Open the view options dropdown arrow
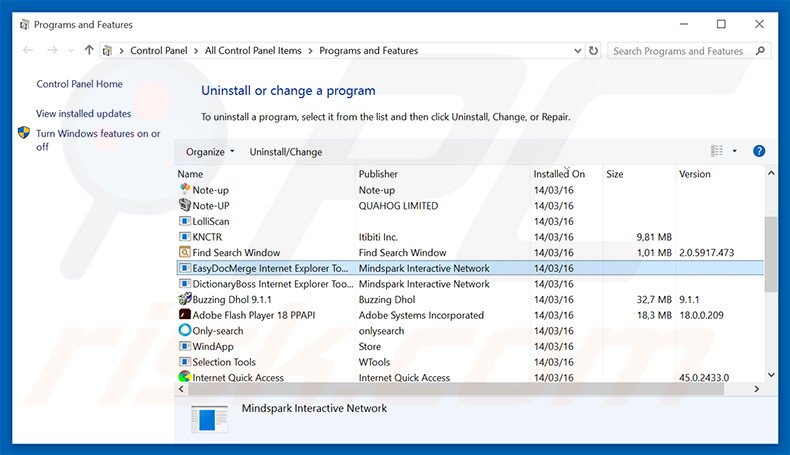Image resolution: width=790 pixels, height=455 pixels. 735,151
